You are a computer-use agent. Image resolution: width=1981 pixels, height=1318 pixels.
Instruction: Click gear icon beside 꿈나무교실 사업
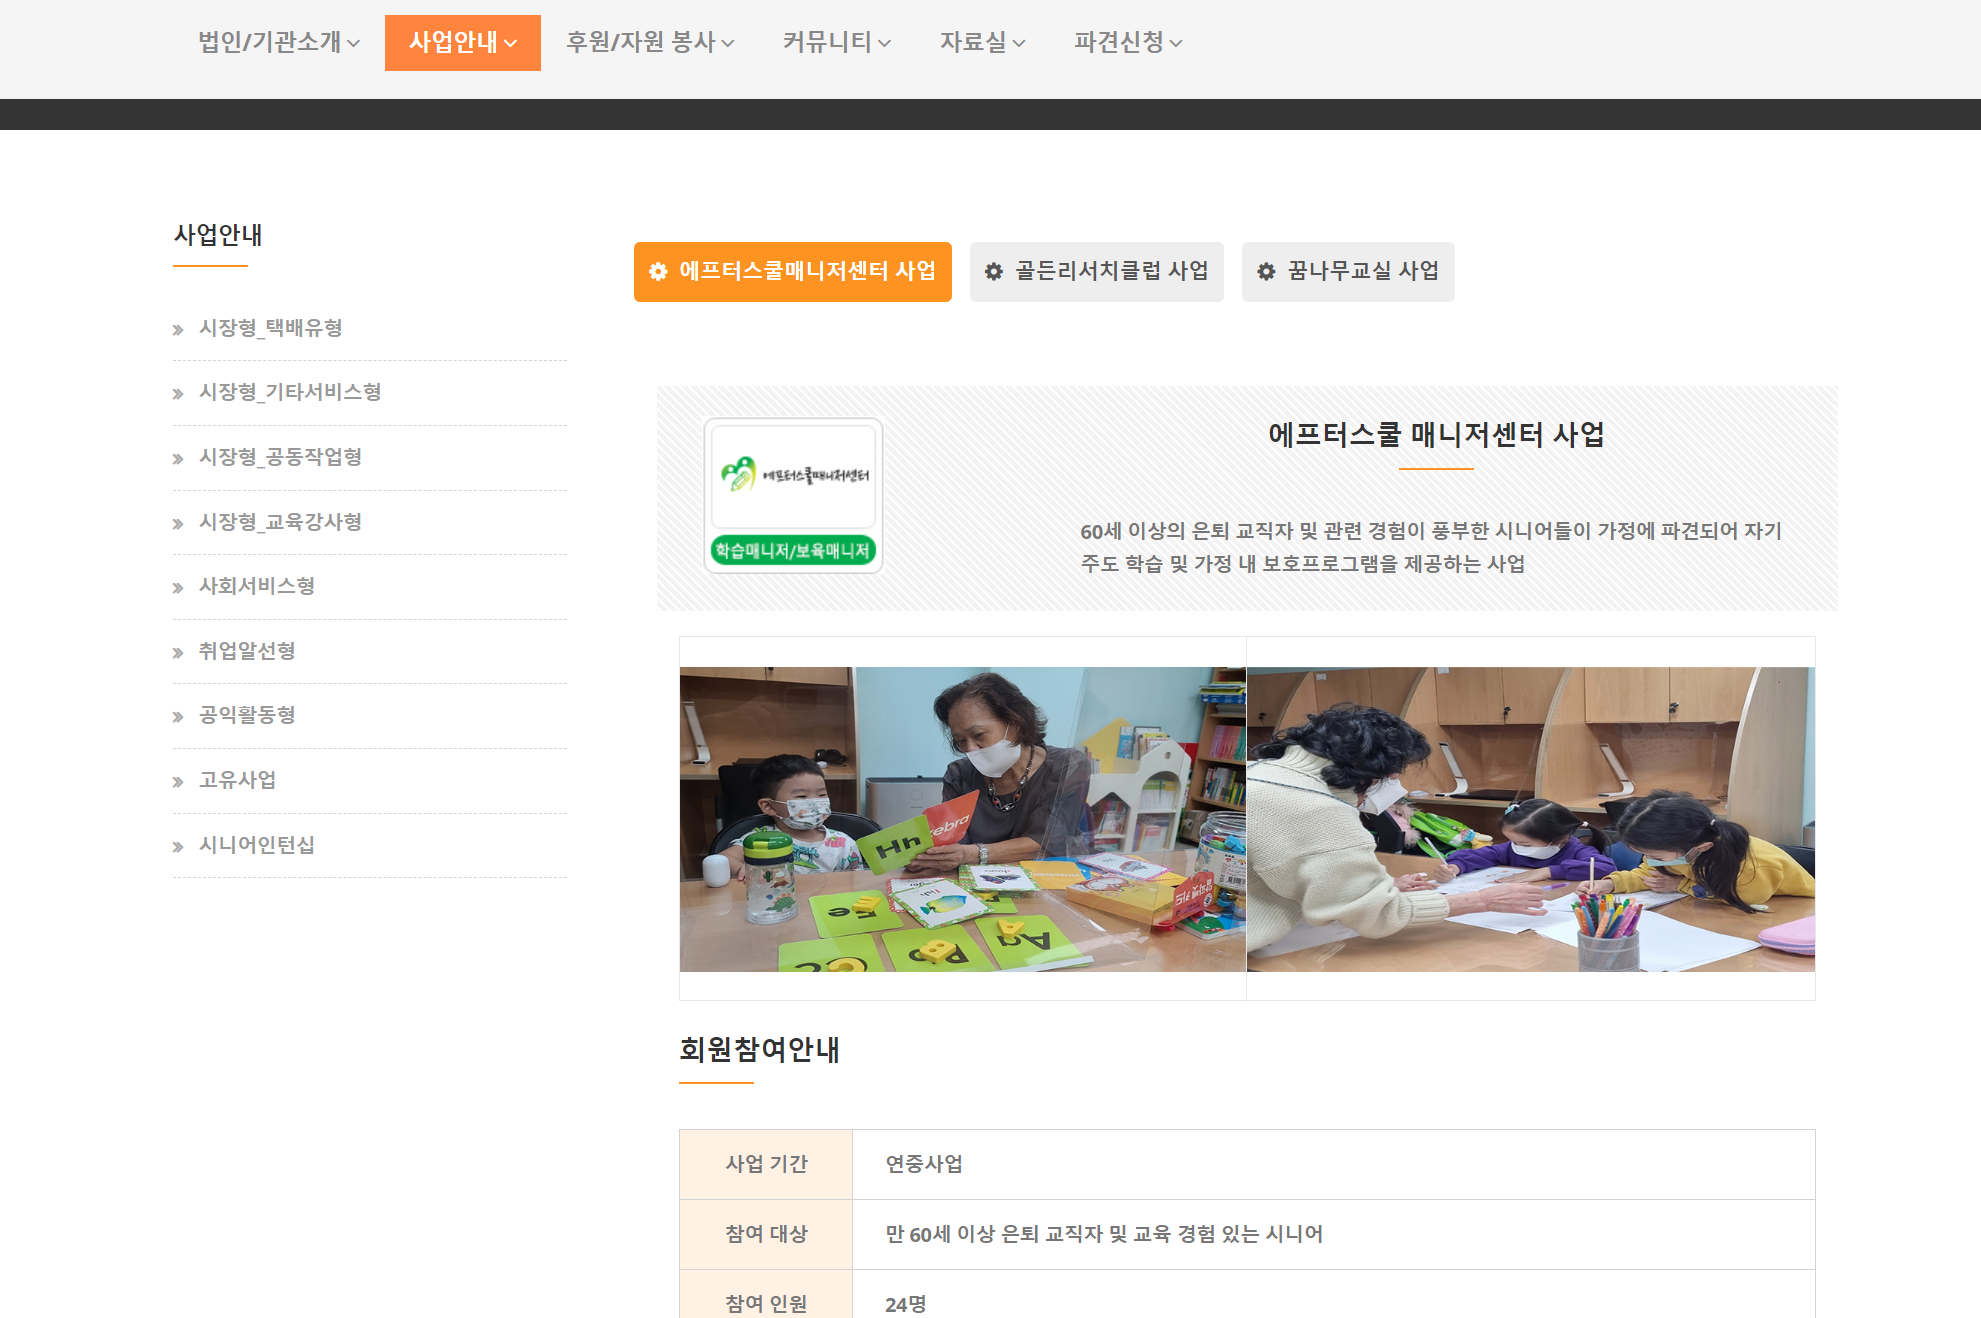[x=1266, y=272]
